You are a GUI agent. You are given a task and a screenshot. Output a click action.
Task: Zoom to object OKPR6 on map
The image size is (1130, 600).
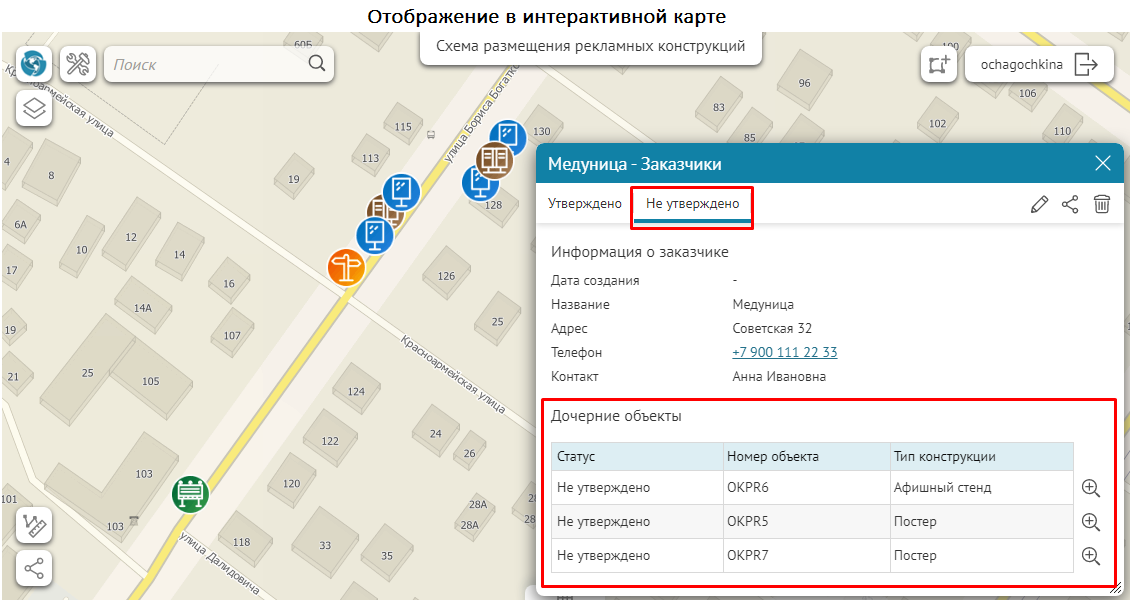click(x=1091, y=488)
